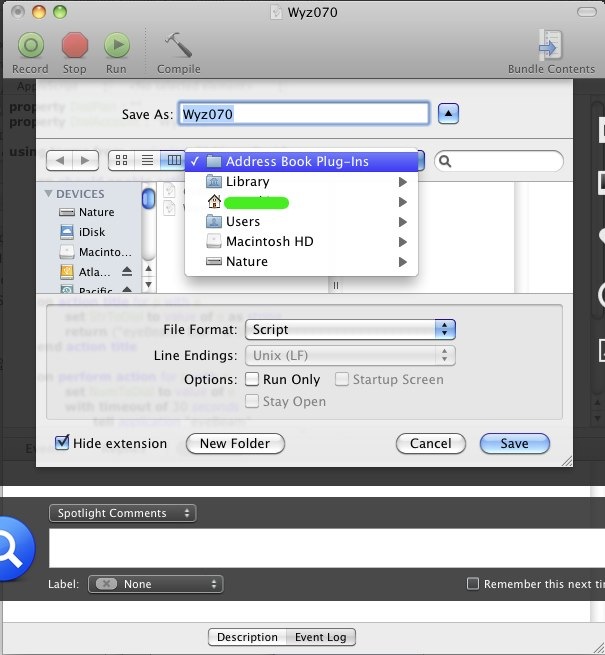Click the Stop toolbar button
The image size is (605, 655).
(75, 53)
